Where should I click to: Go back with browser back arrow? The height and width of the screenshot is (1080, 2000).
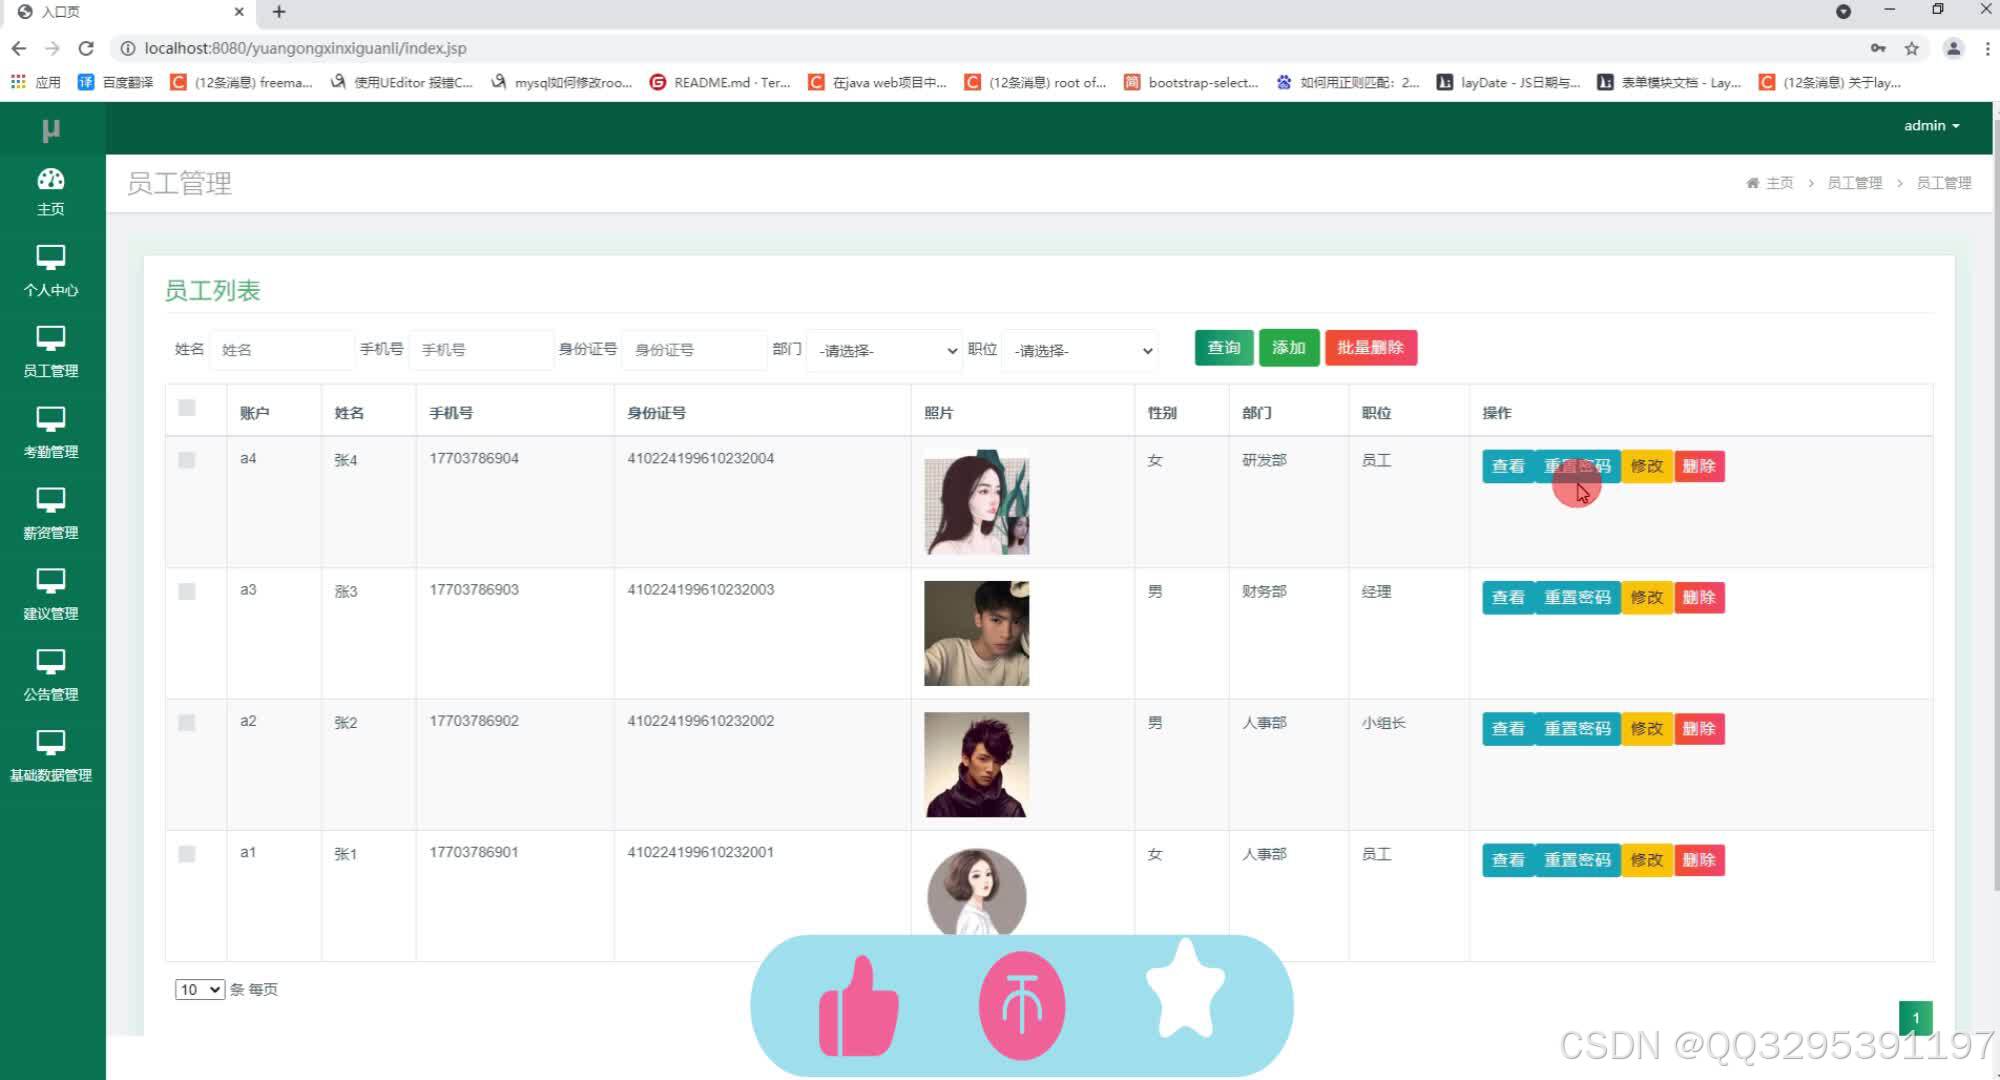click(x=19, y=48)
